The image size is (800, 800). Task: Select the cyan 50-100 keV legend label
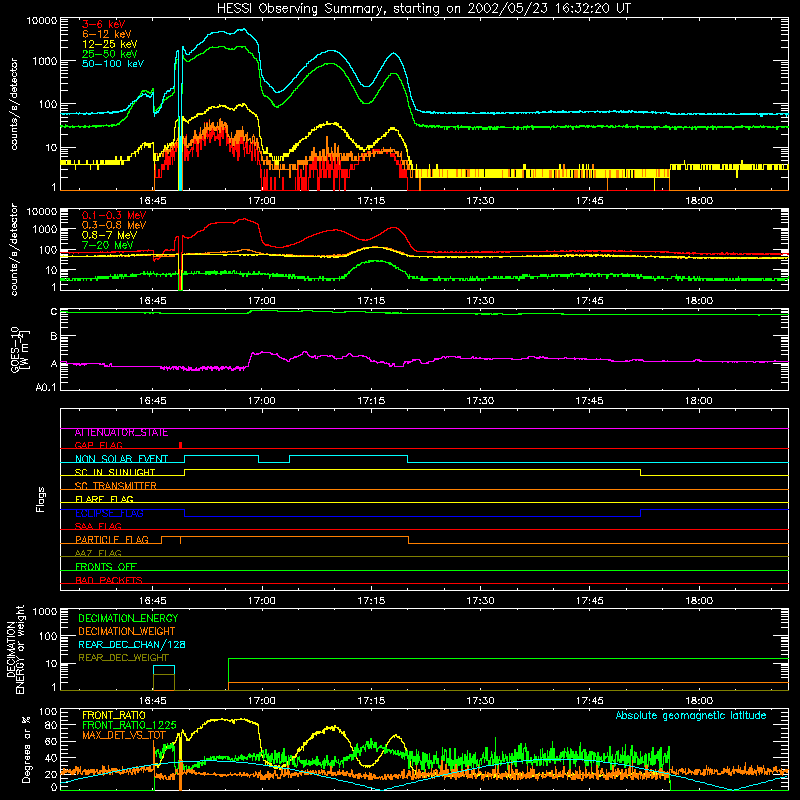click(x=113, y=63)
